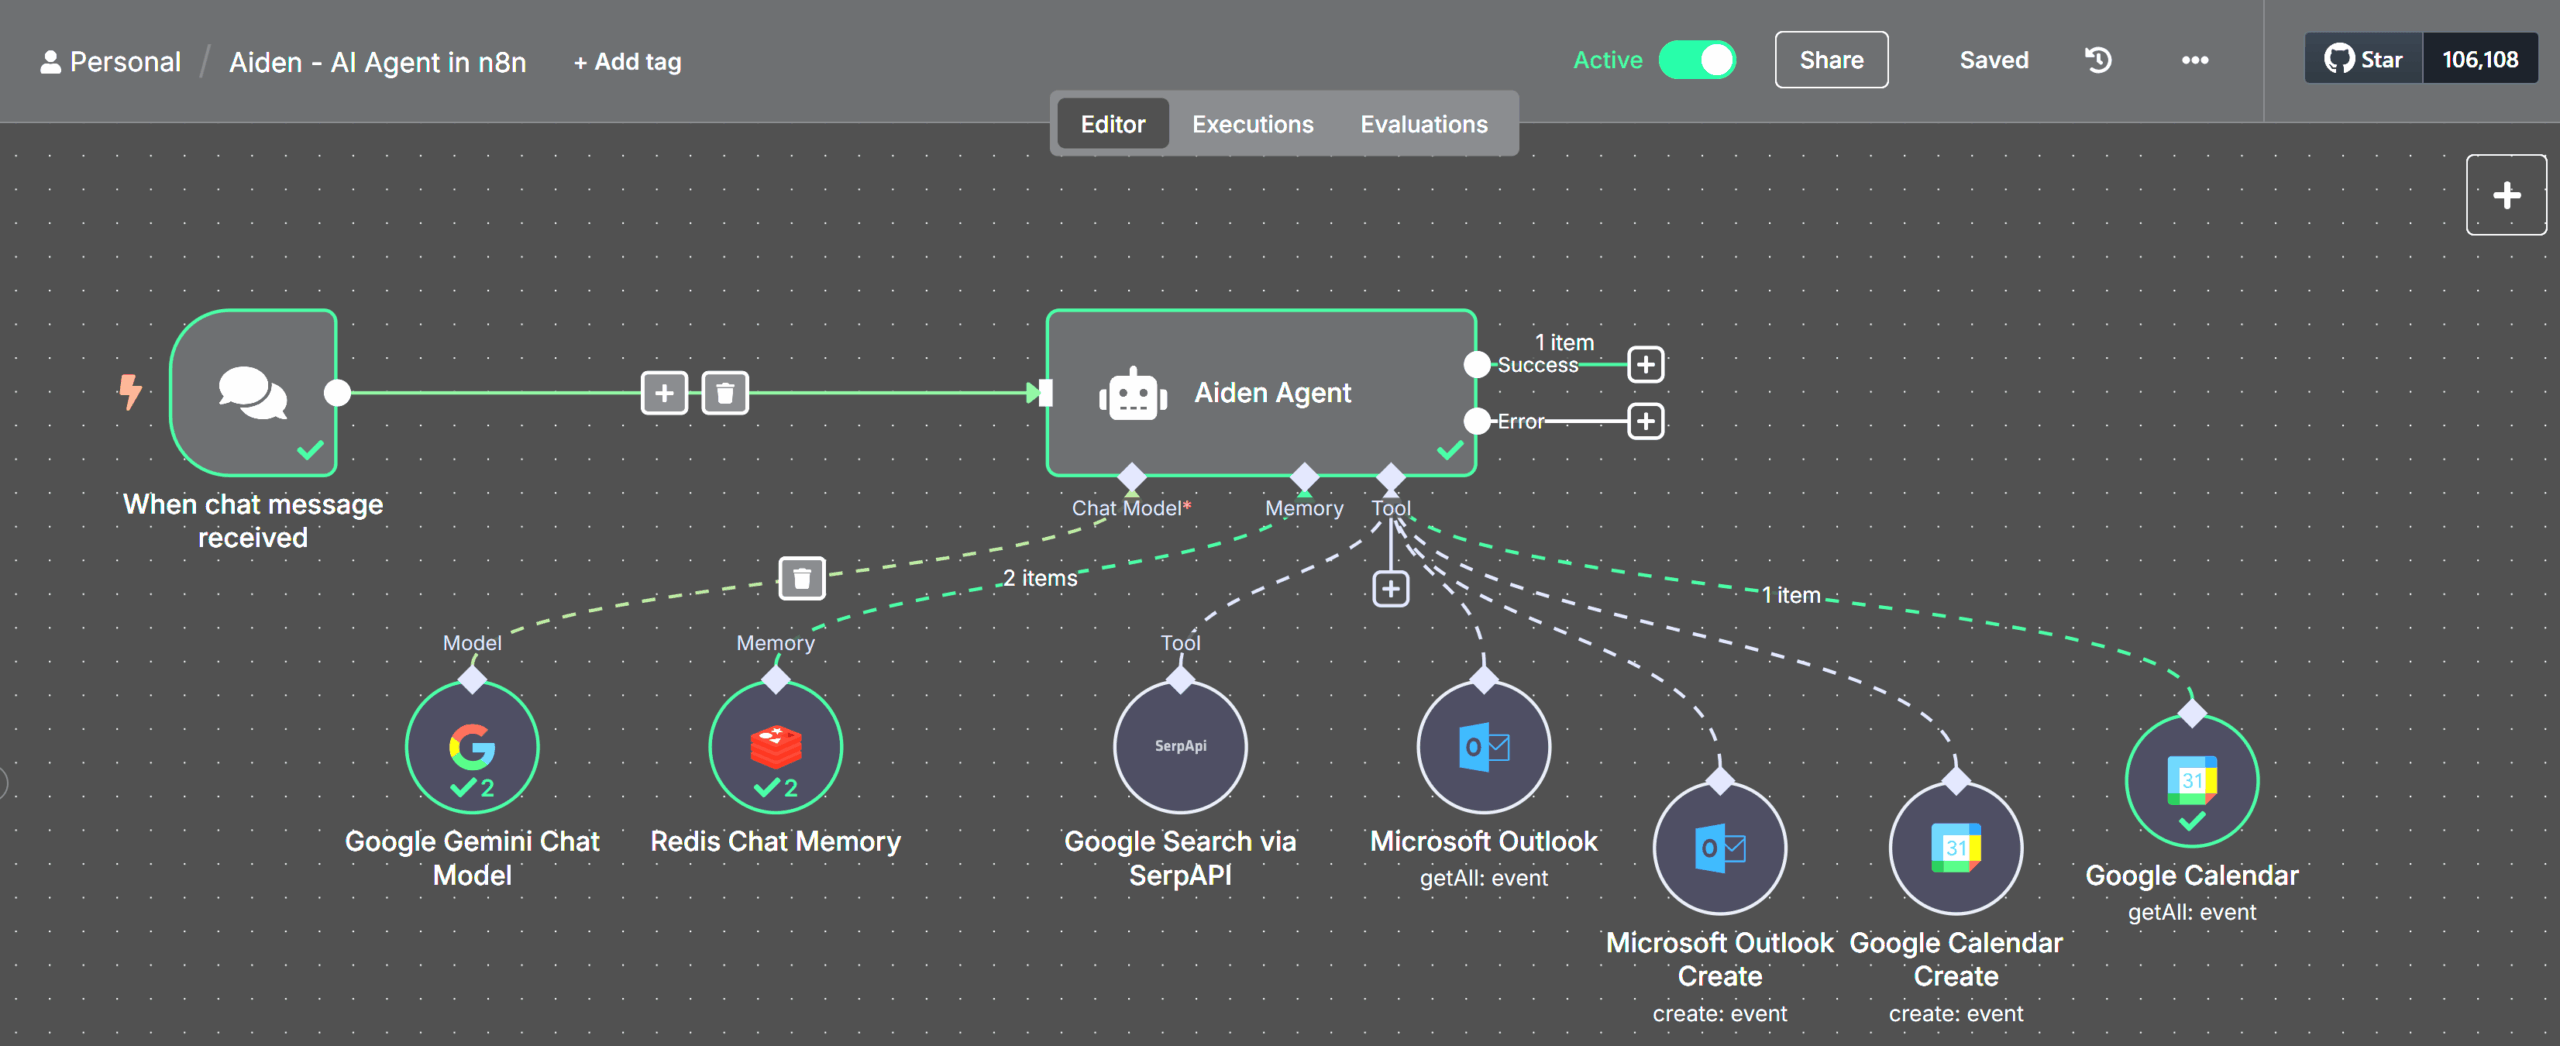The height and width of the screenshot is (1046, 2560).
Task: Switch to the Editor tab
Action: click(1113, 124)
